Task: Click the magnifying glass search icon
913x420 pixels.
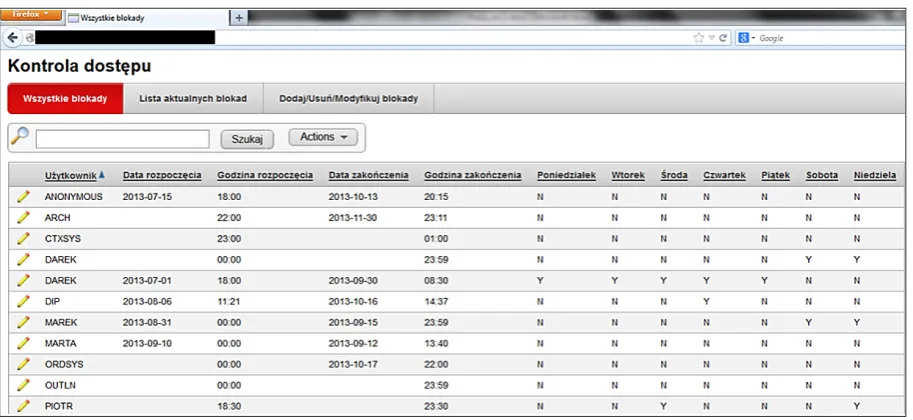Action: (20, 136)
